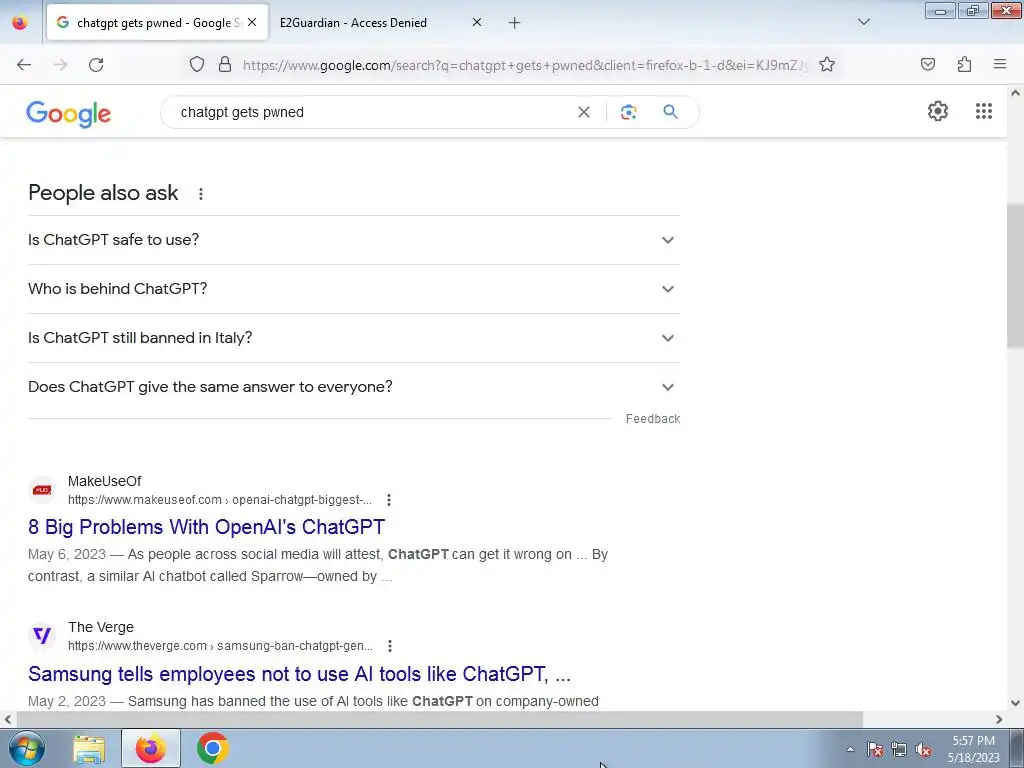
Task: Submit search with the magnifier icon
Action: tap(670, 112)
